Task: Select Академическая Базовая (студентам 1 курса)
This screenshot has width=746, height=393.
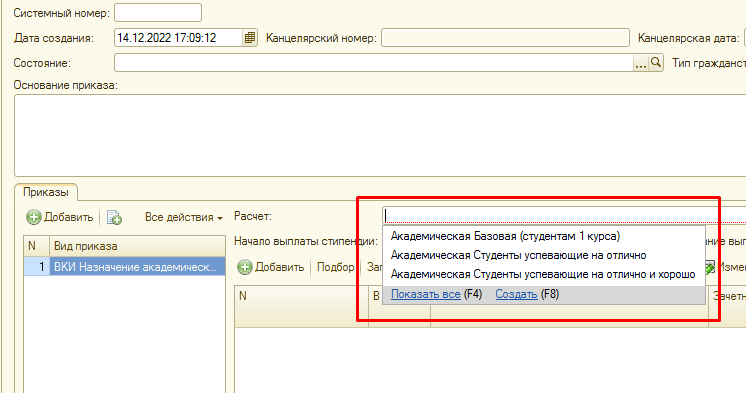Action: click(x=505, y=236)
